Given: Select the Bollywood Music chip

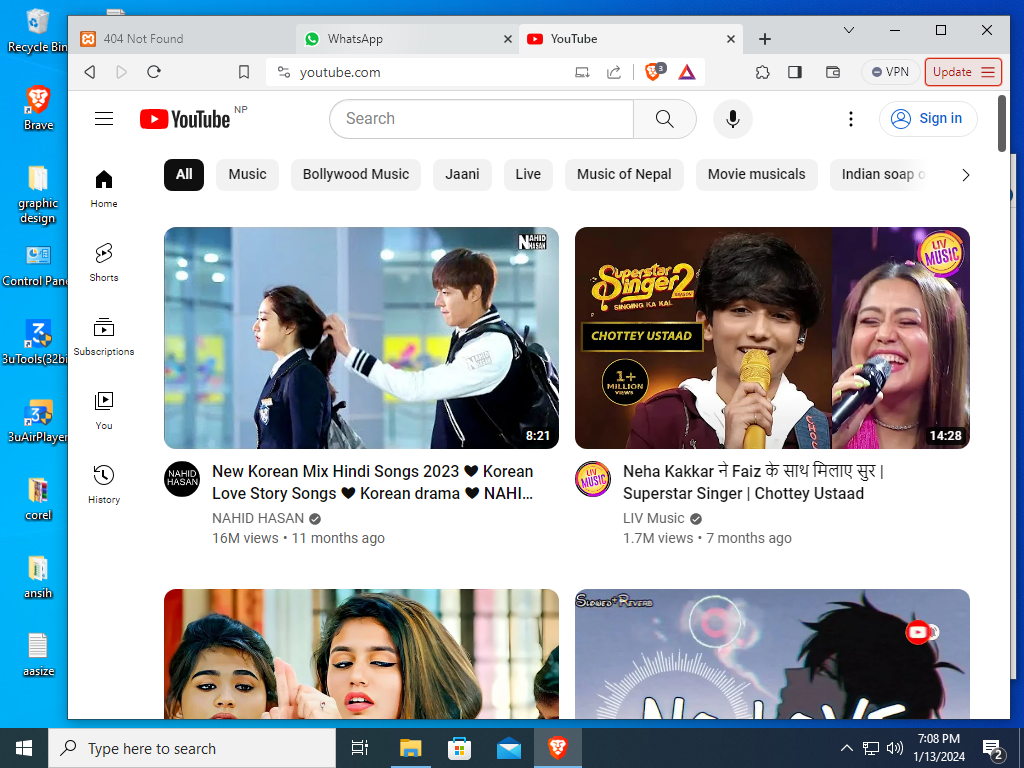Looking at the screenshot, I should [x=356, y=174].
